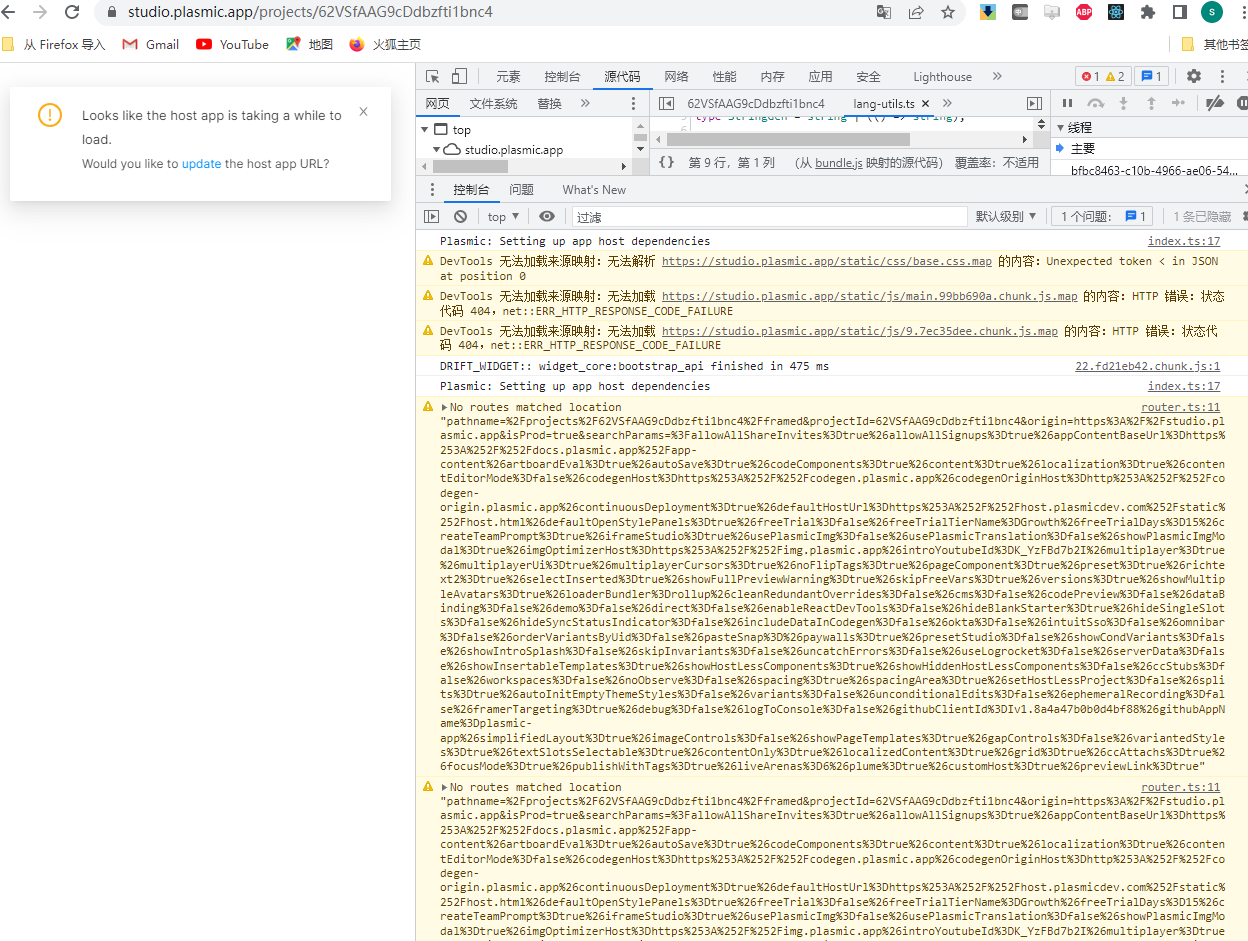
Task: Open the 默认级别 log level dropdown
Action: (1006, 216)
